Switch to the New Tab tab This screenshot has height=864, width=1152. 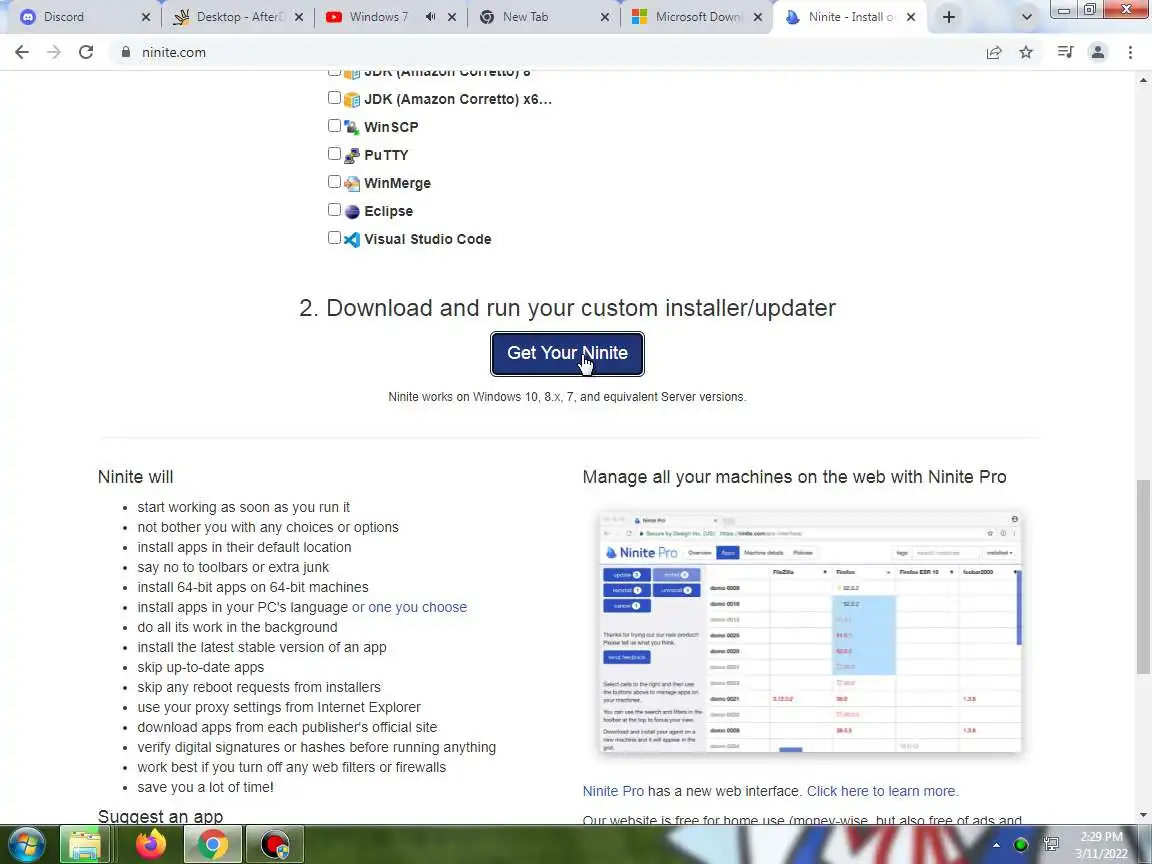(544, 17)
